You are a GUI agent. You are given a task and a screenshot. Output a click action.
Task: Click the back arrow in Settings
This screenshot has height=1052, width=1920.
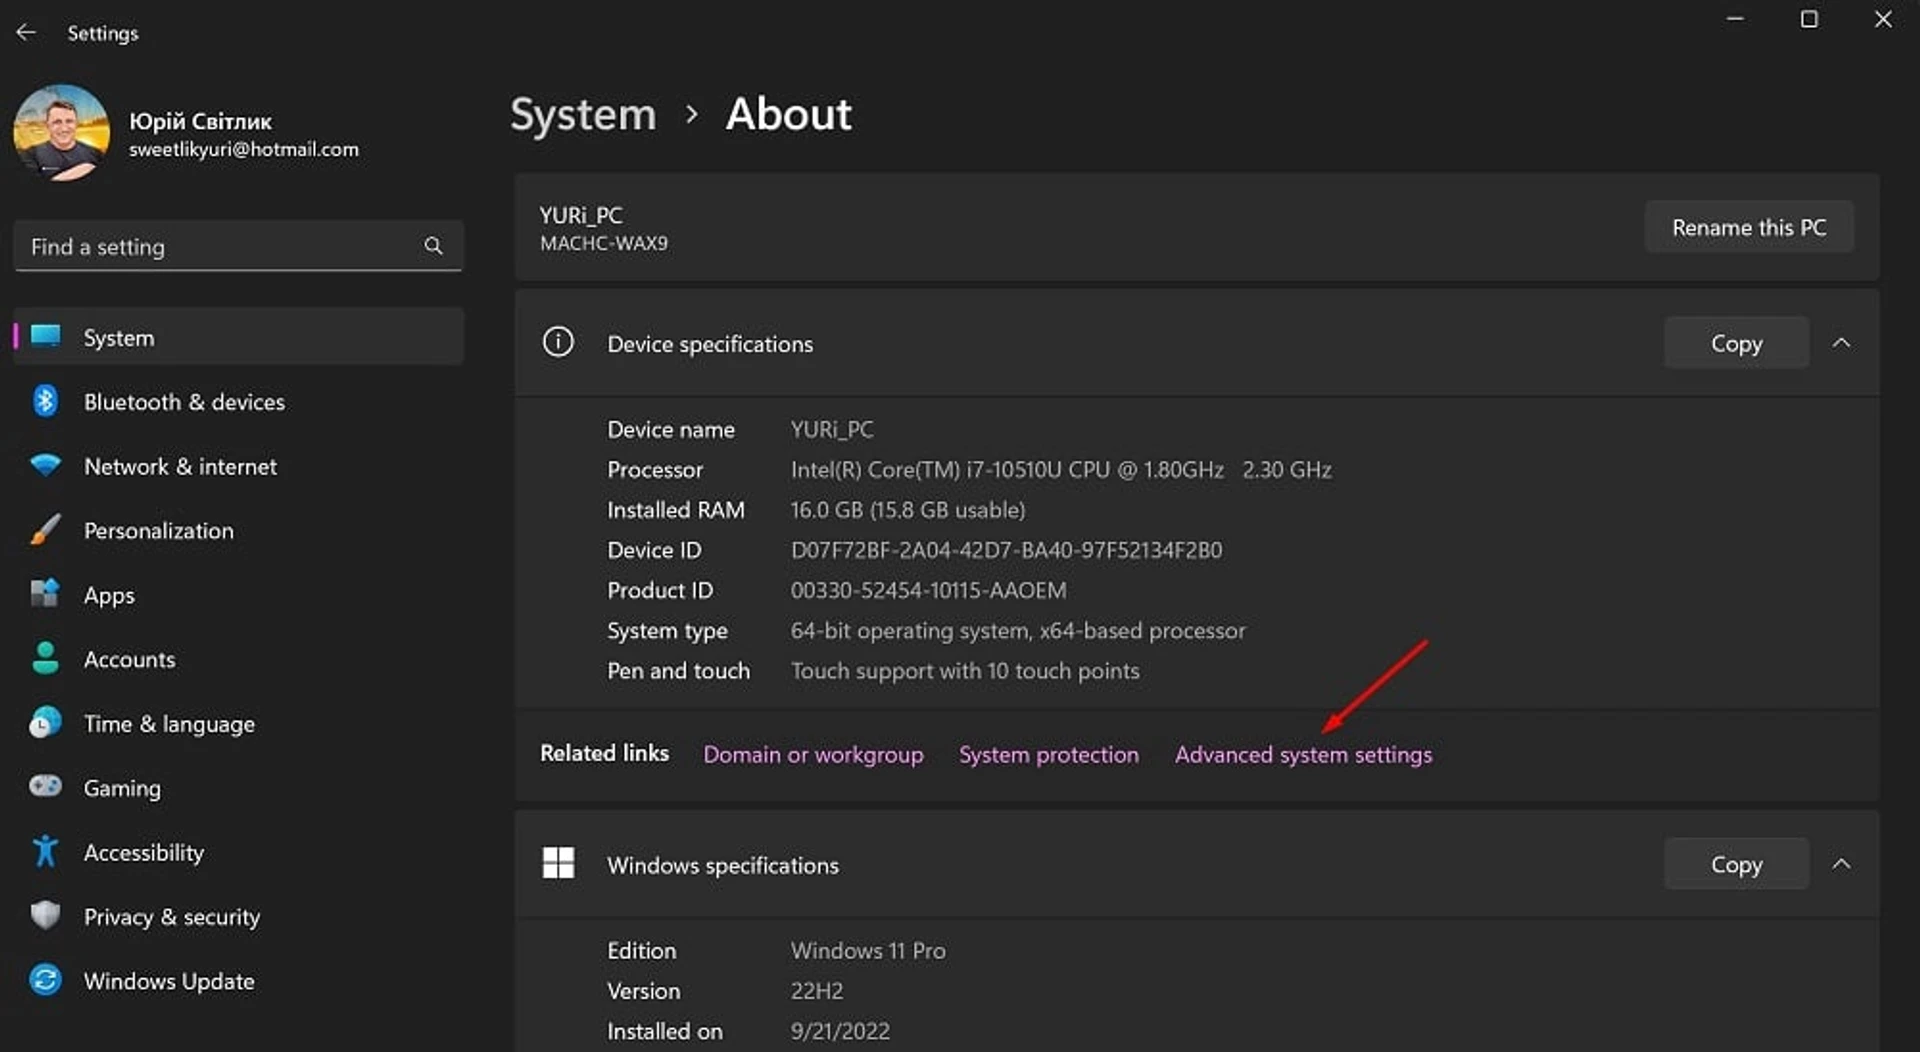pyautogui.click(x=26, y=32)
